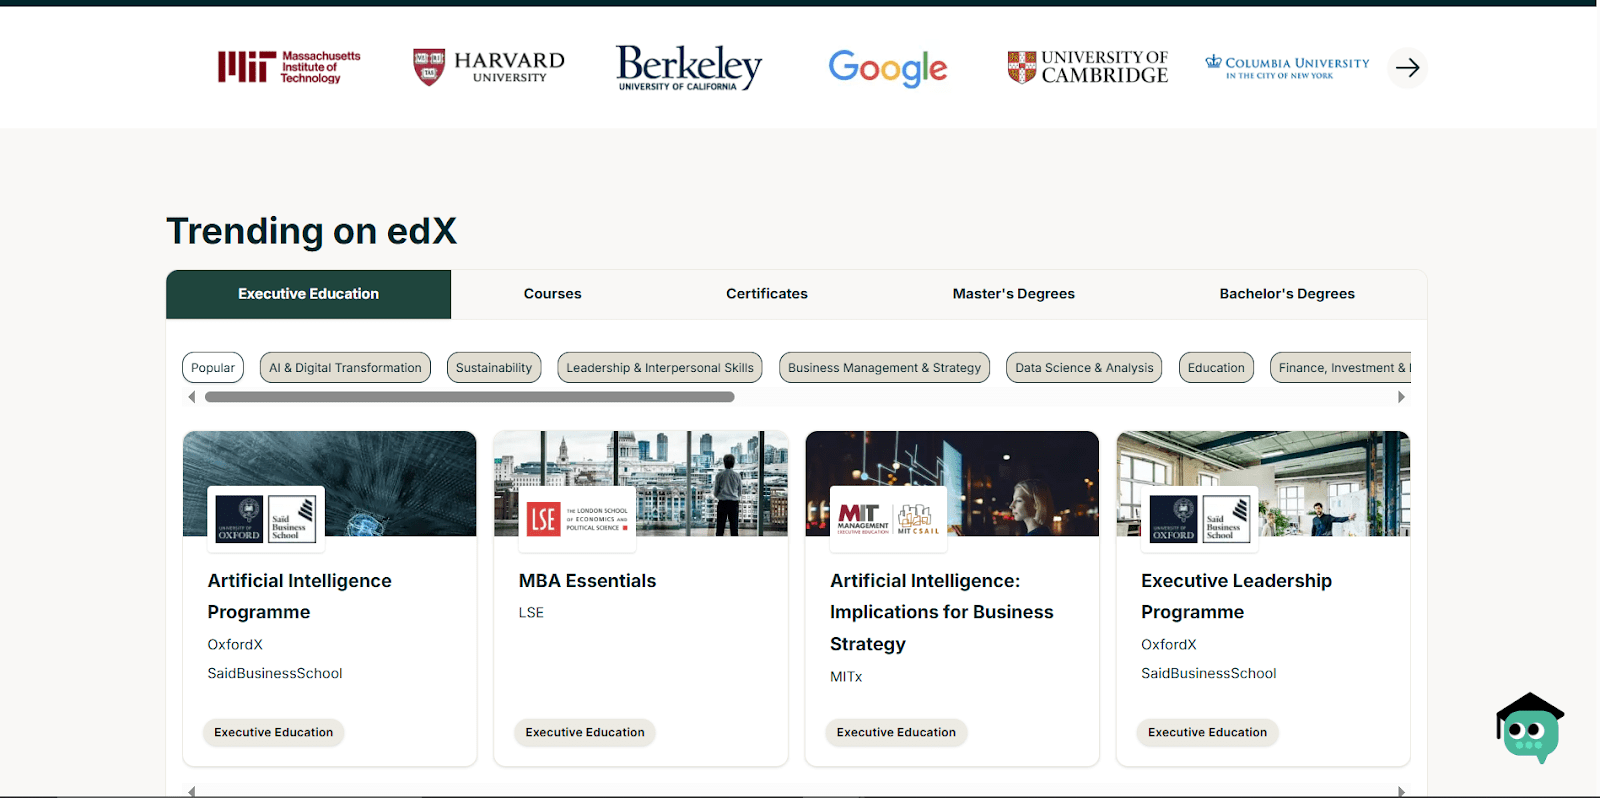Filter by Sustainability
The image size is (1600, 798).
494,368
